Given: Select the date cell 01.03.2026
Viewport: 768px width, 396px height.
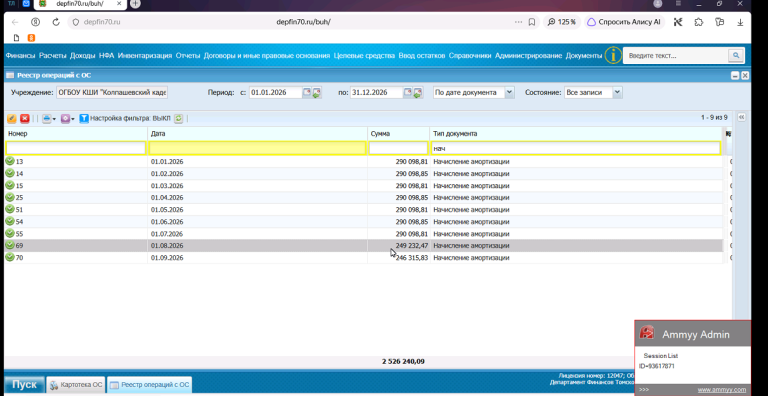Looking at the screenshot, I should tap(257, 186).
